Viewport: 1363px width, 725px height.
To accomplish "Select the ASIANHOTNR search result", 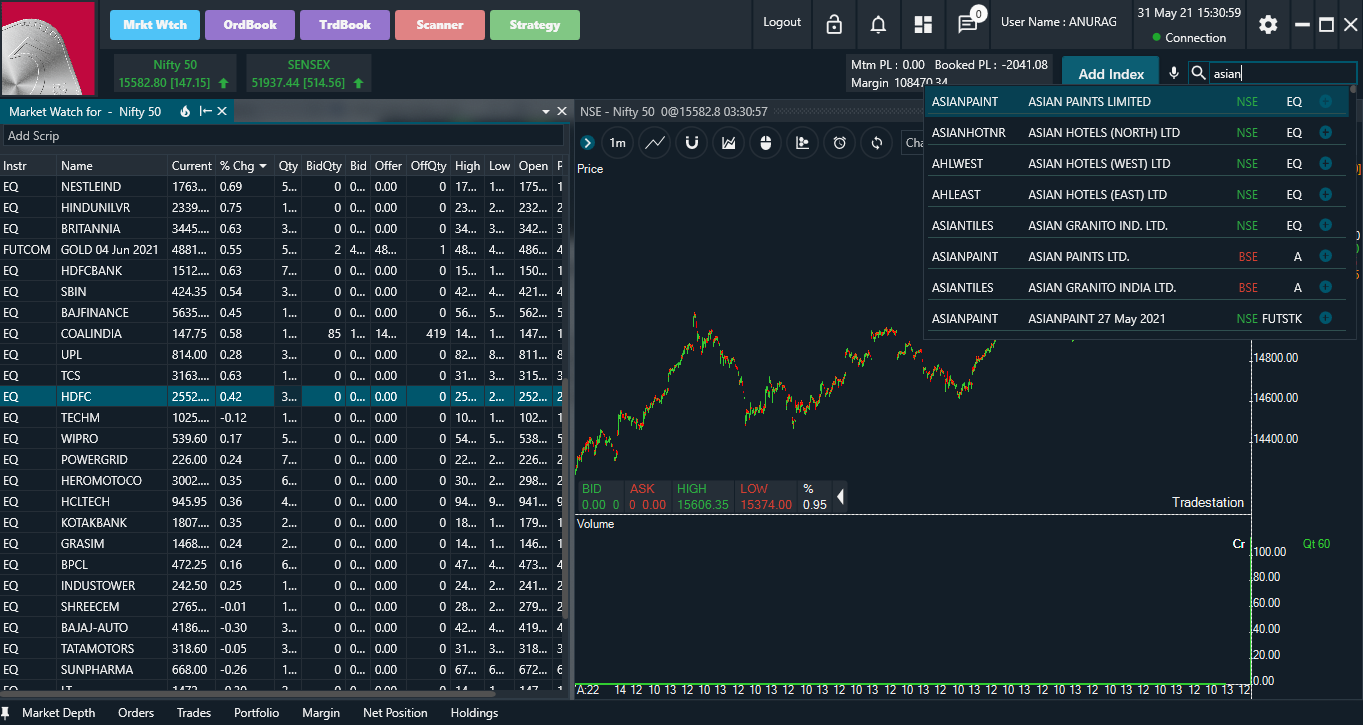I will pos(1135,132).
